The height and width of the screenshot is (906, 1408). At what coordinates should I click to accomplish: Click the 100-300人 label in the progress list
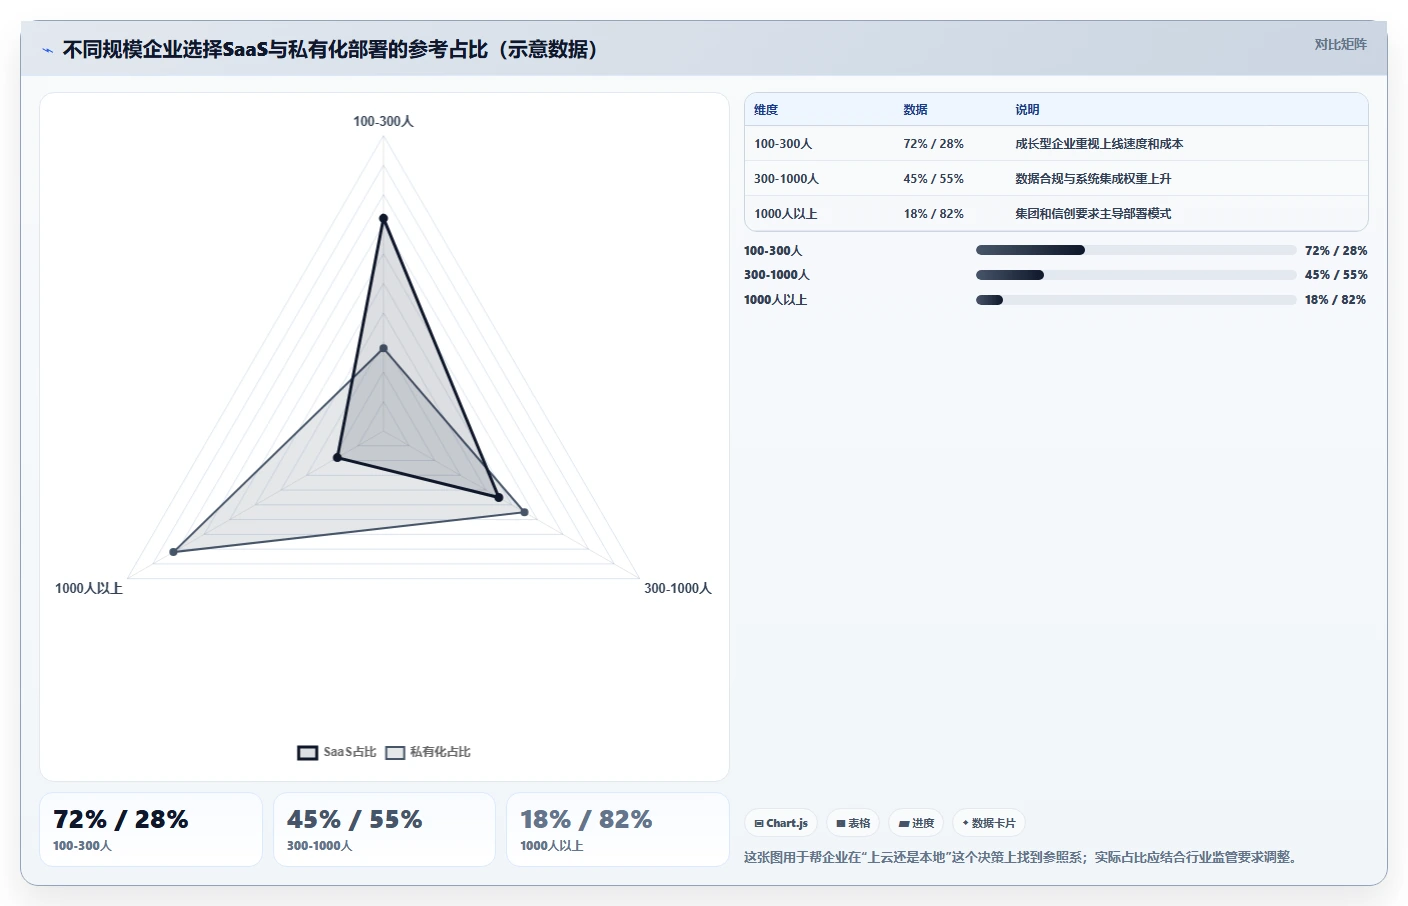[x=773, y=251]
